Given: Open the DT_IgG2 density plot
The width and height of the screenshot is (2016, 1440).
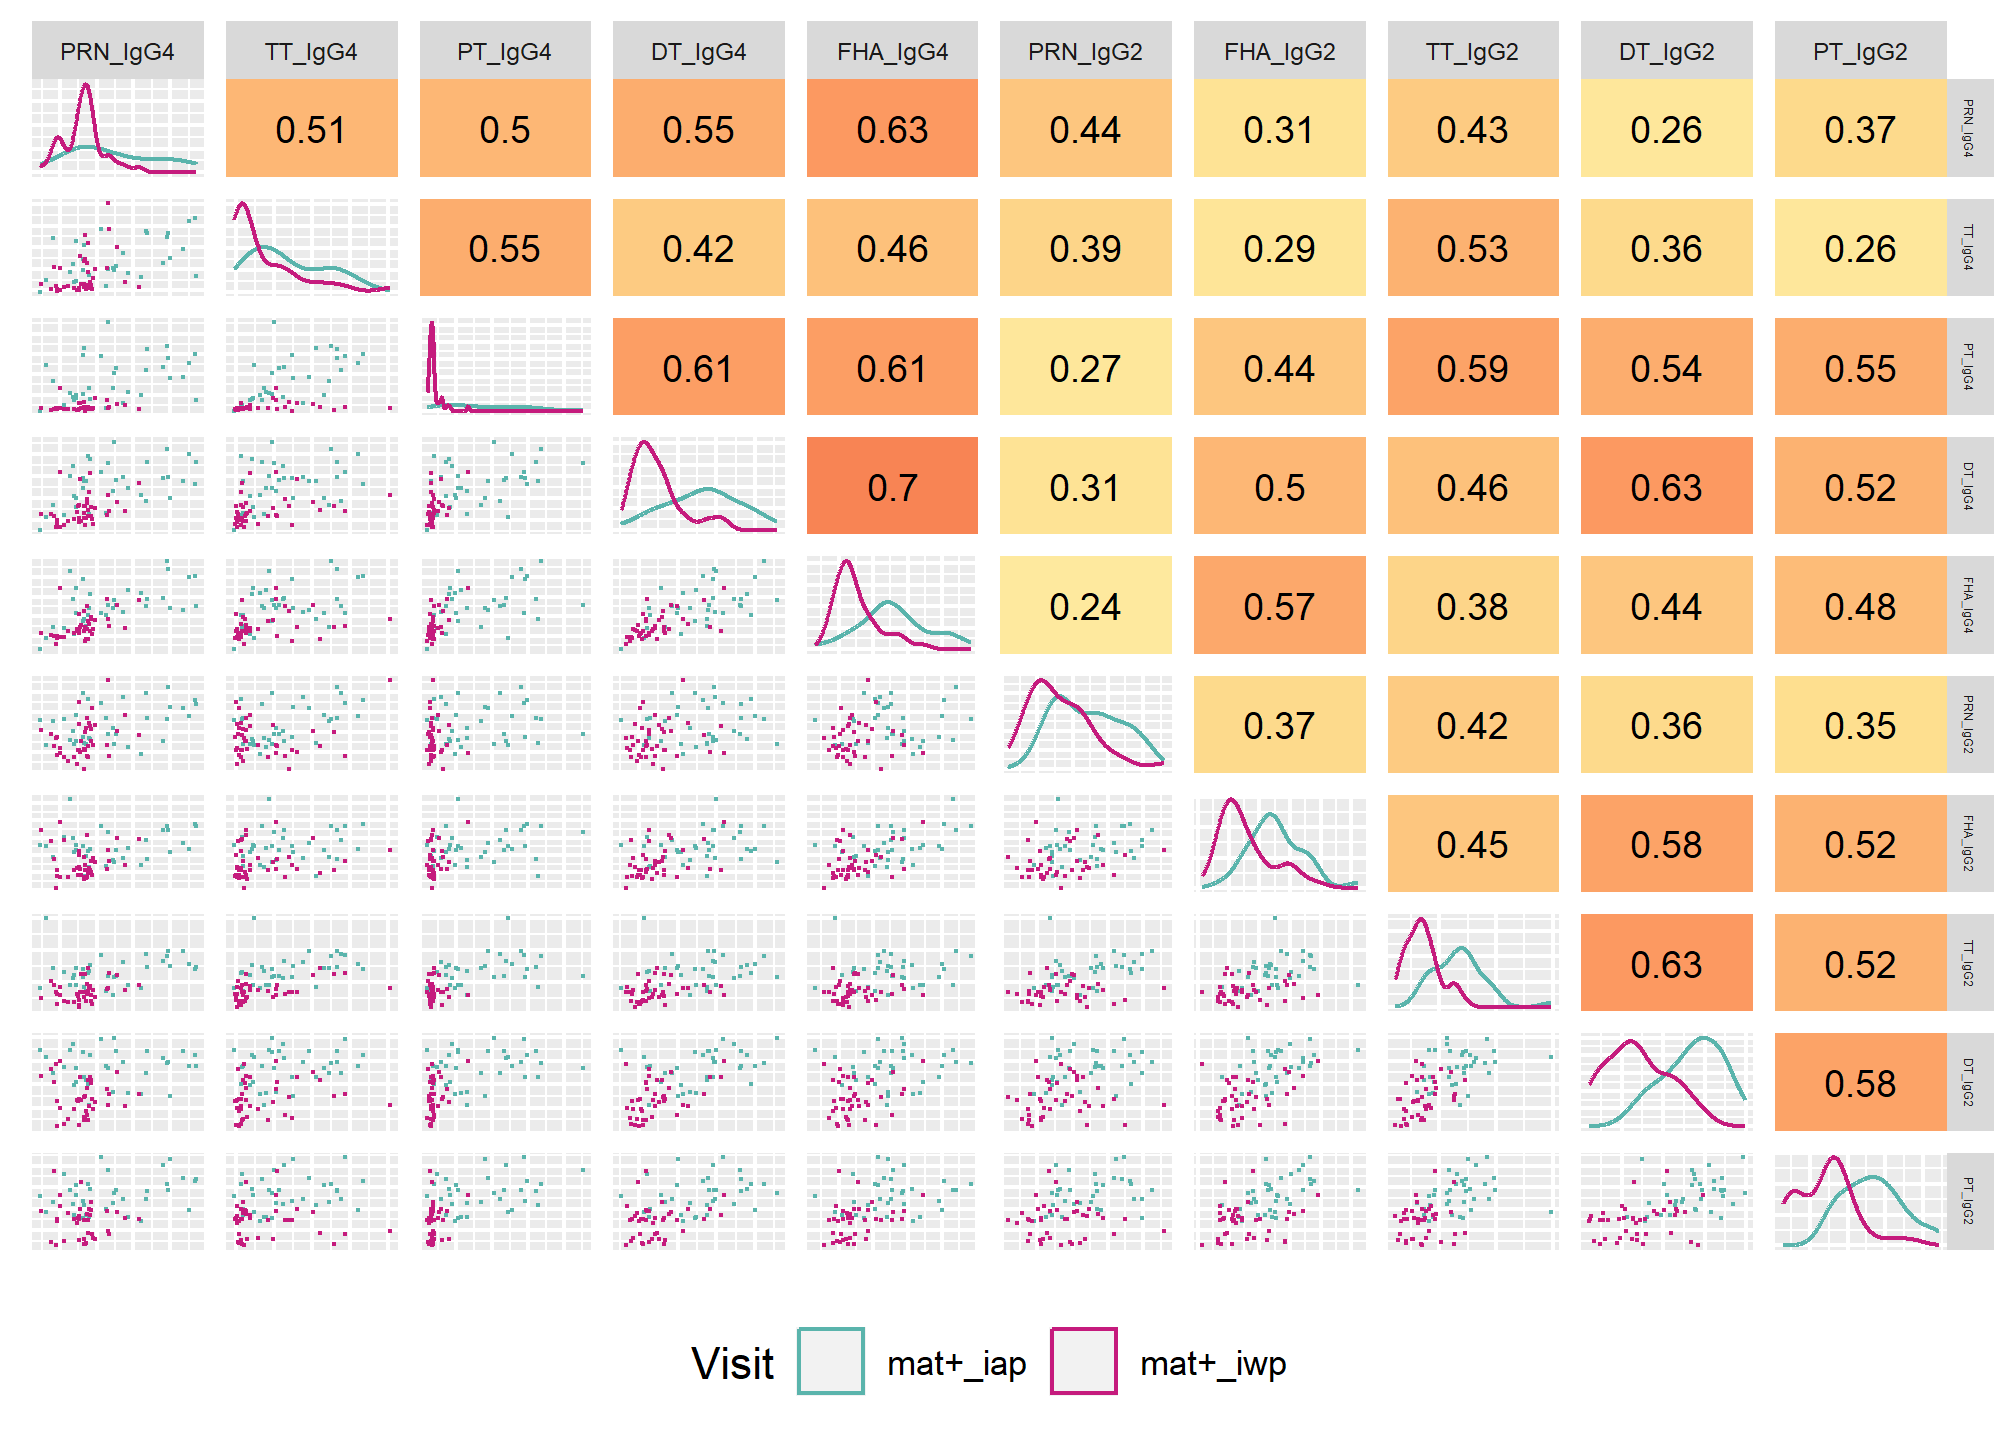Looking at the screenshot, I should (1666, 1082).
